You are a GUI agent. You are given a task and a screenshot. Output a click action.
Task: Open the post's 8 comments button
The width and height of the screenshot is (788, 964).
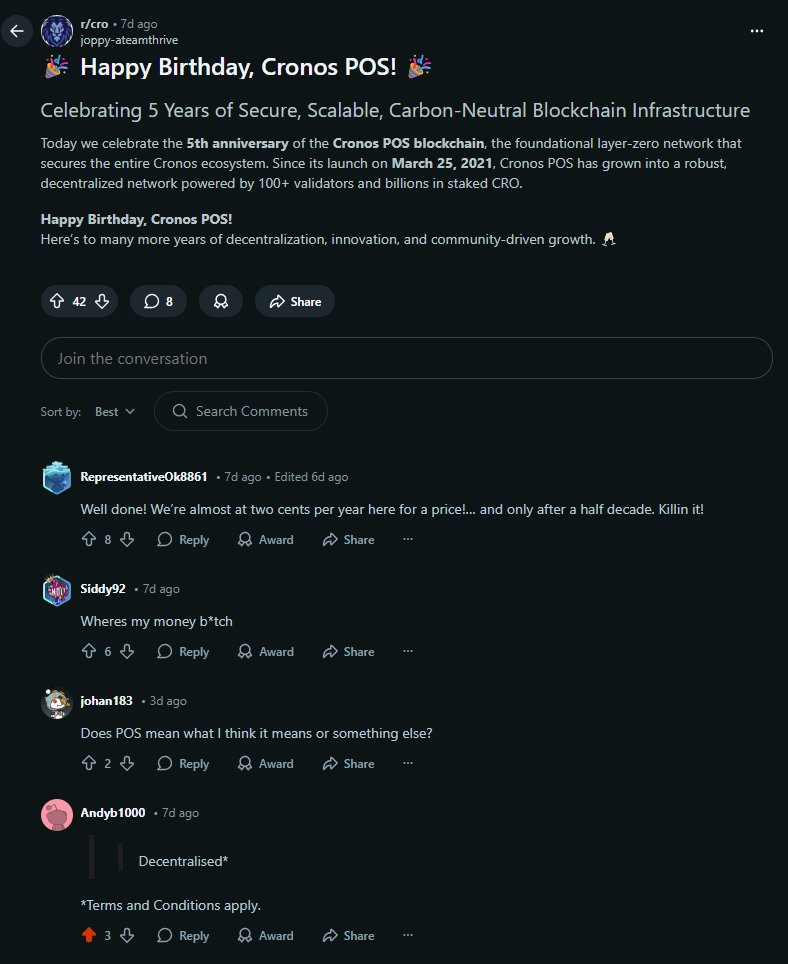pos(158,301)
